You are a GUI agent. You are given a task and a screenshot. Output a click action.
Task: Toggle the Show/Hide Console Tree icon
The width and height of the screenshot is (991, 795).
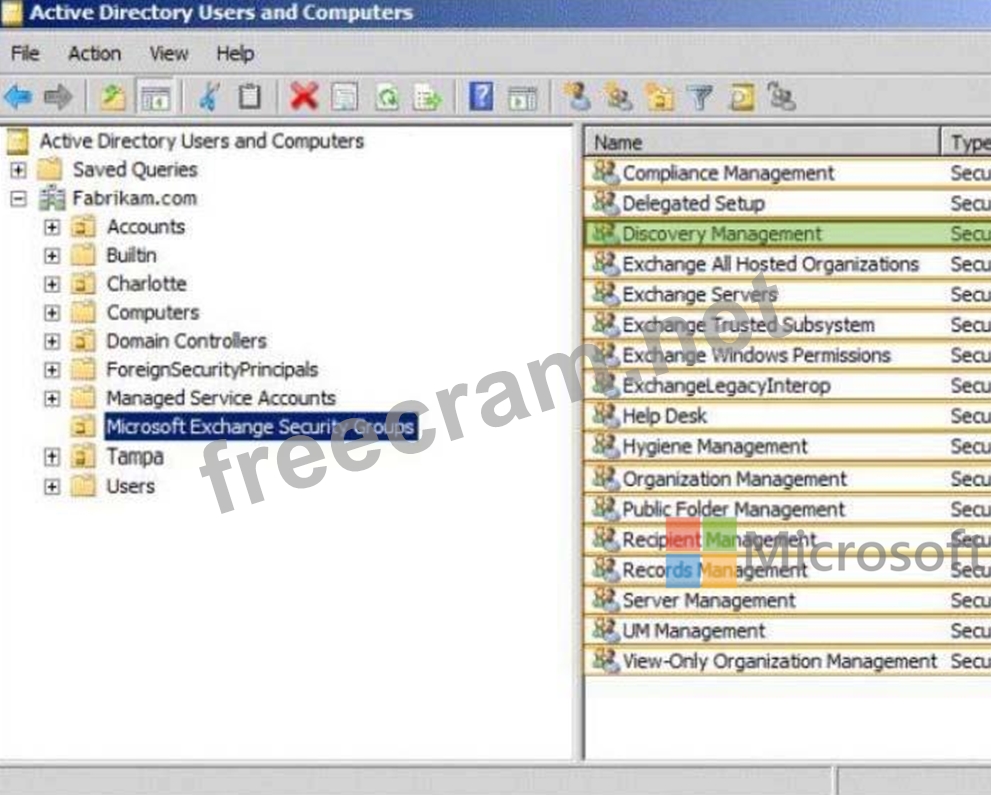coord(155,97)
